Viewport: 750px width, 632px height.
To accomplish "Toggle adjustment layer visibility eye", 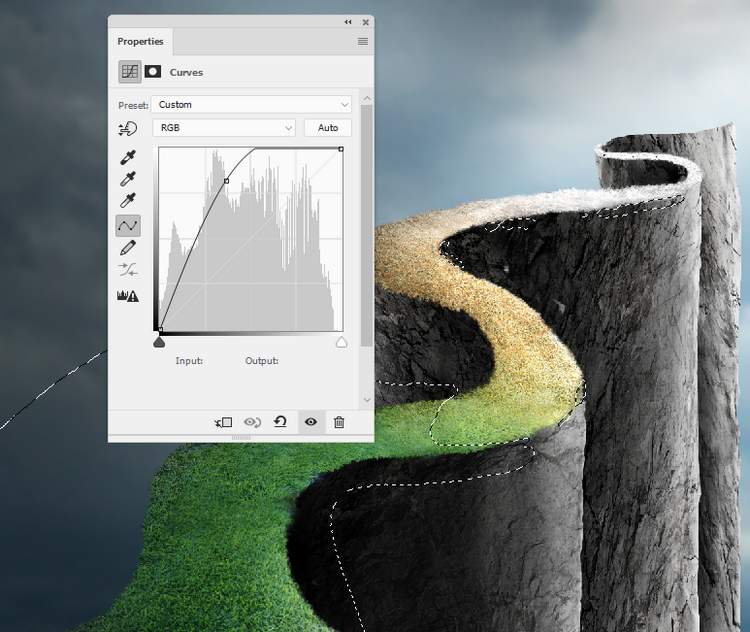I will click(x=310, y=421).
